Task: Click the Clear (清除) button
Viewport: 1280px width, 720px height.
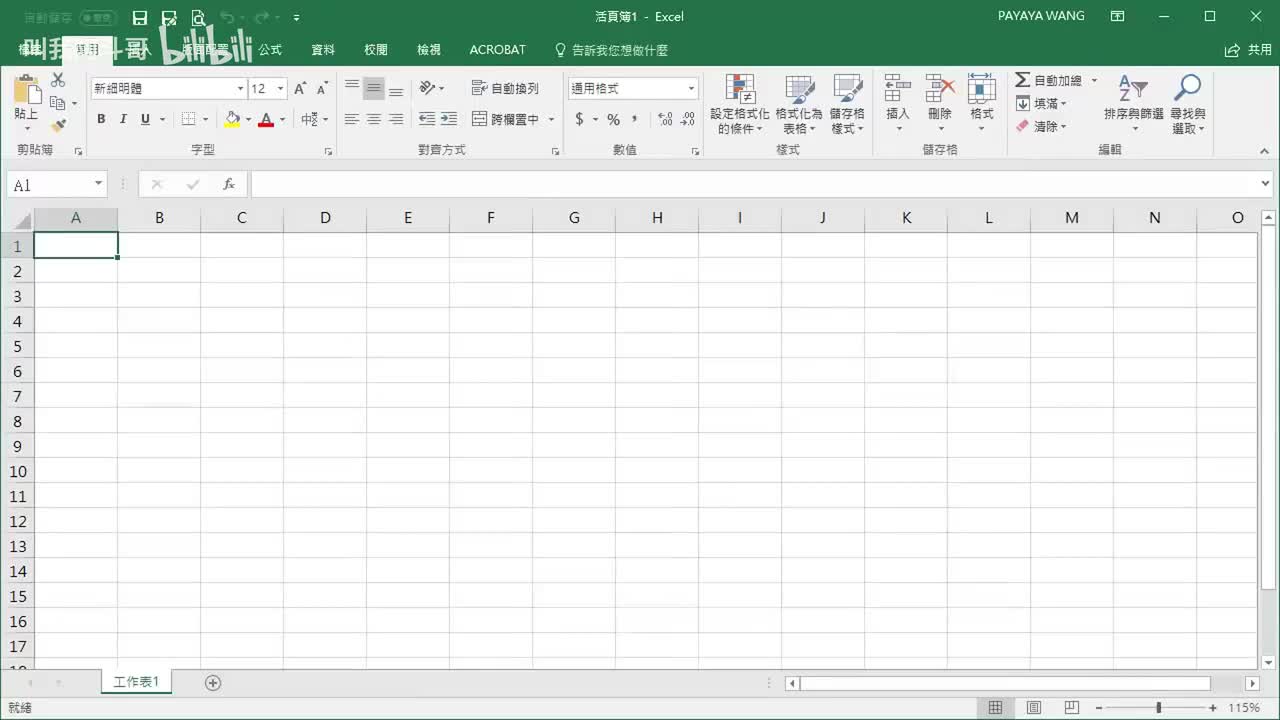Action: click(x=1042, y=126)
